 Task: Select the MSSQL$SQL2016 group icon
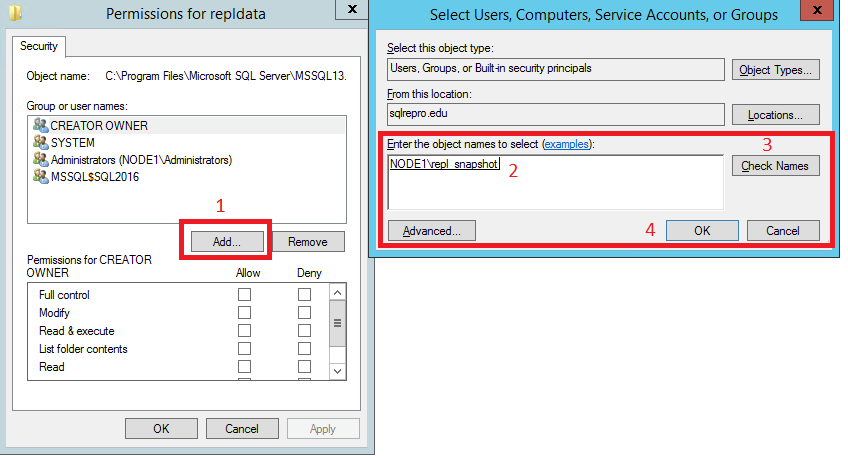[41, 176]
